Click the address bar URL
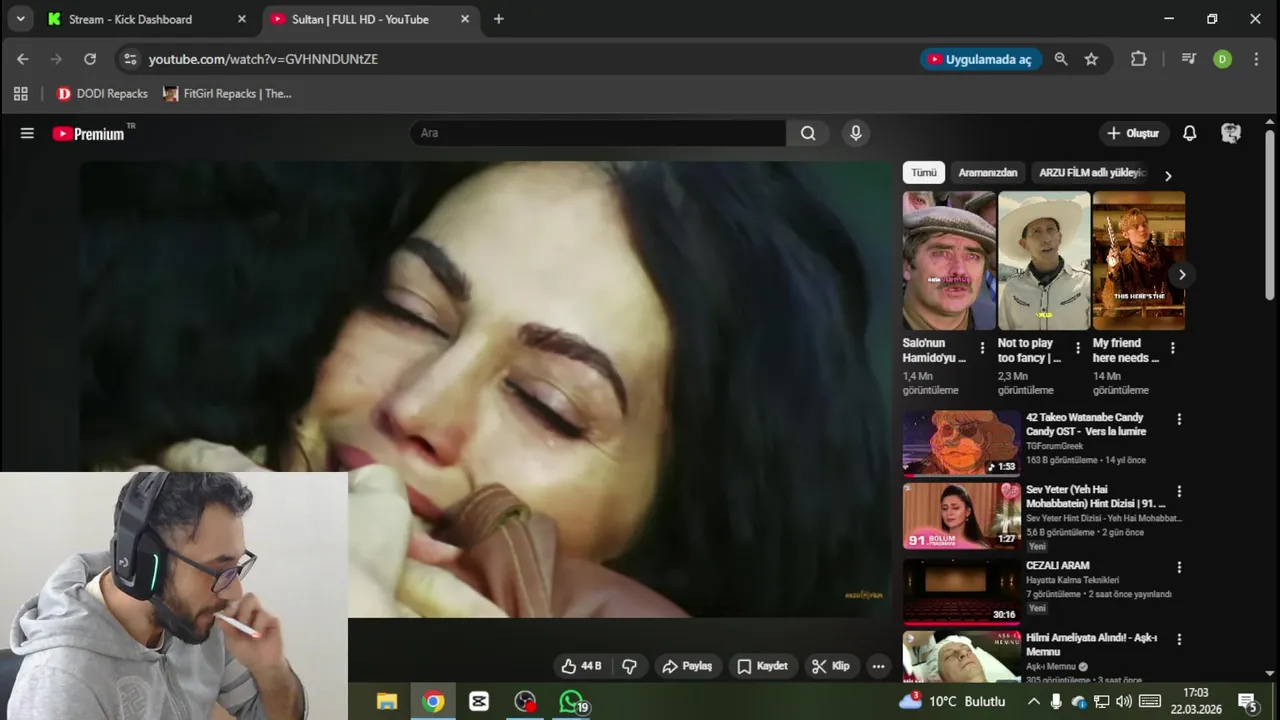 [263, 59]
